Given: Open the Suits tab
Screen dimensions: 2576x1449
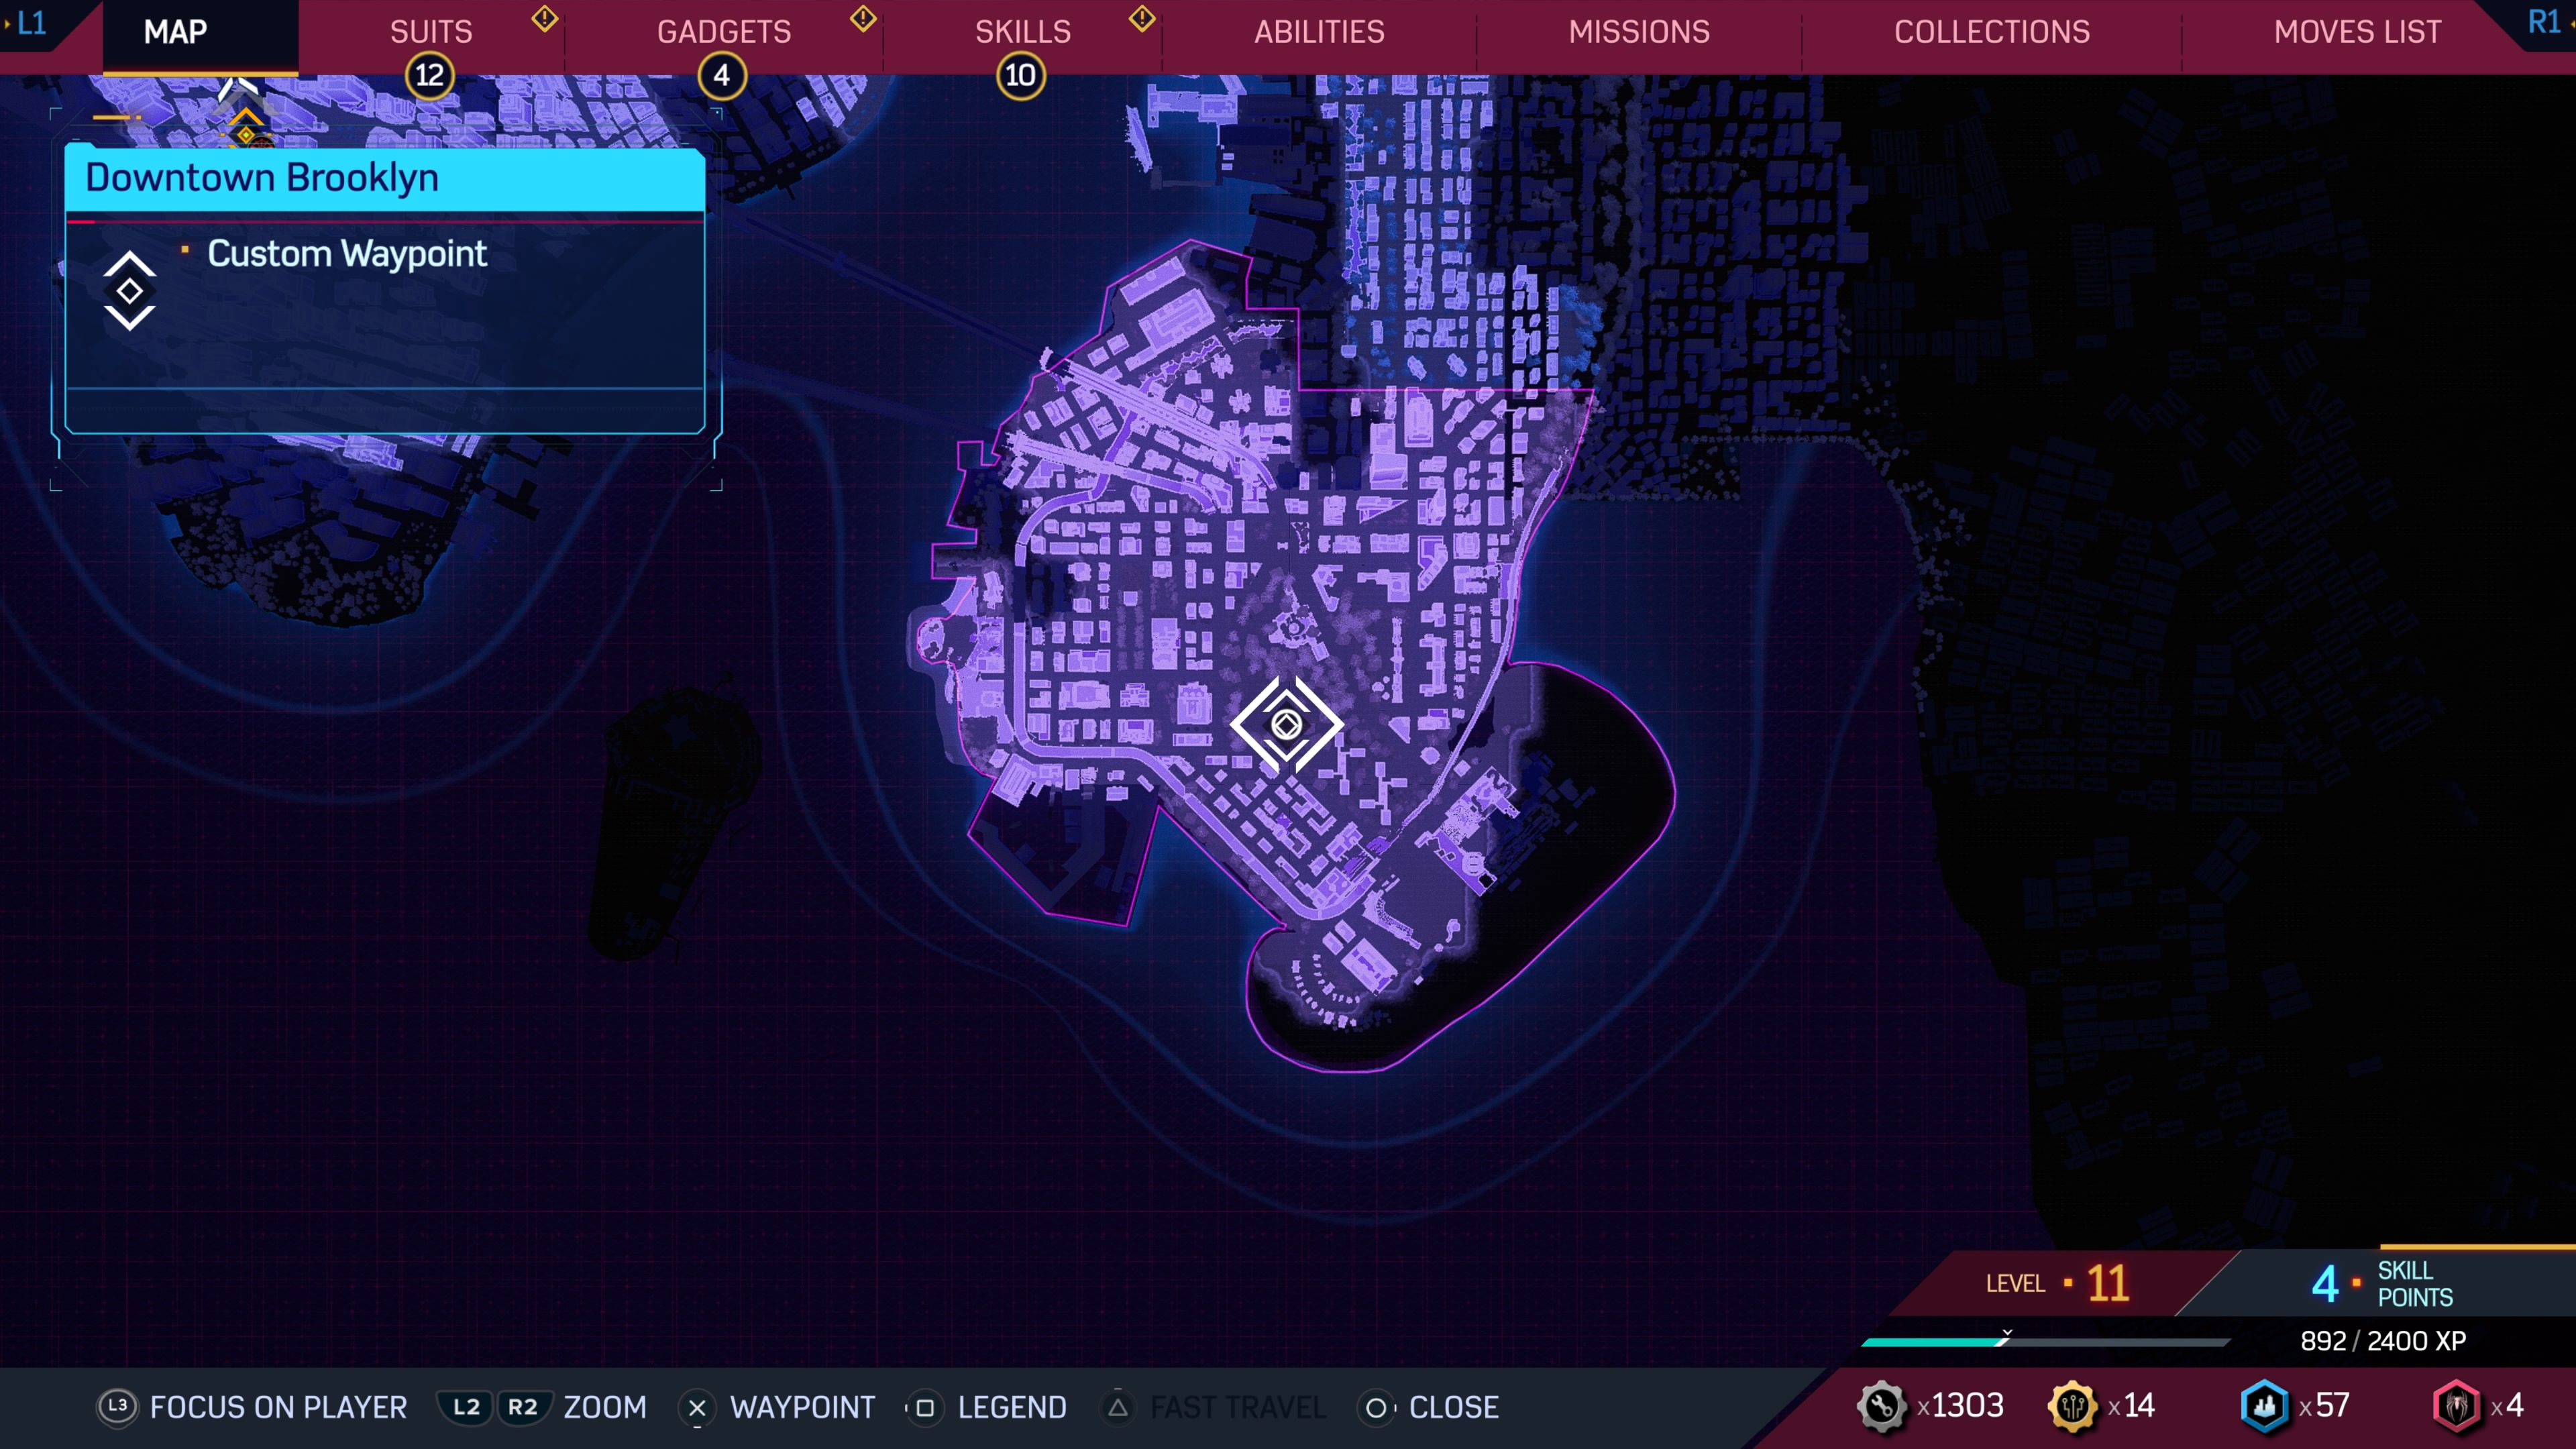Looking at the screenshot, I should click(x=431, y=32).
